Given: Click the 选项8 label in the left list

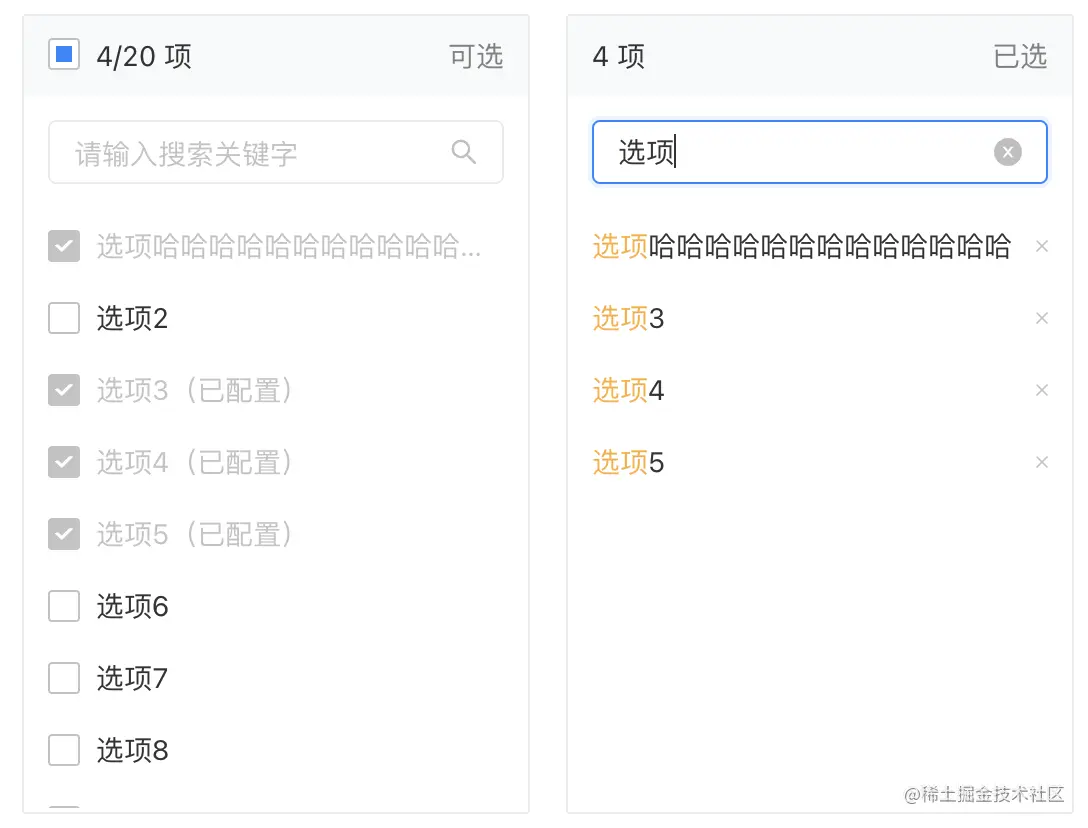Looking at the screenshot, I should tap(132, 751).
